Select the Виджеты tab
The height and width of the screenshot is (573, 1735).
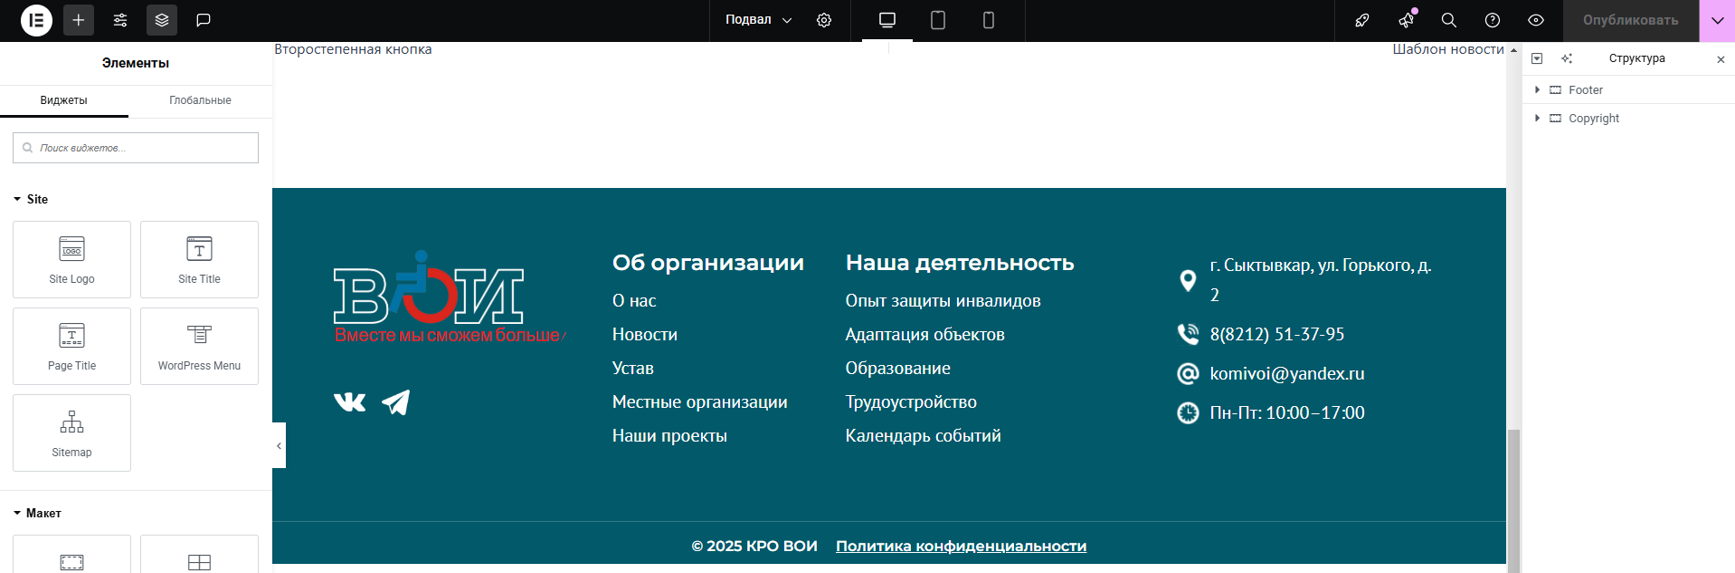[64, 100]
